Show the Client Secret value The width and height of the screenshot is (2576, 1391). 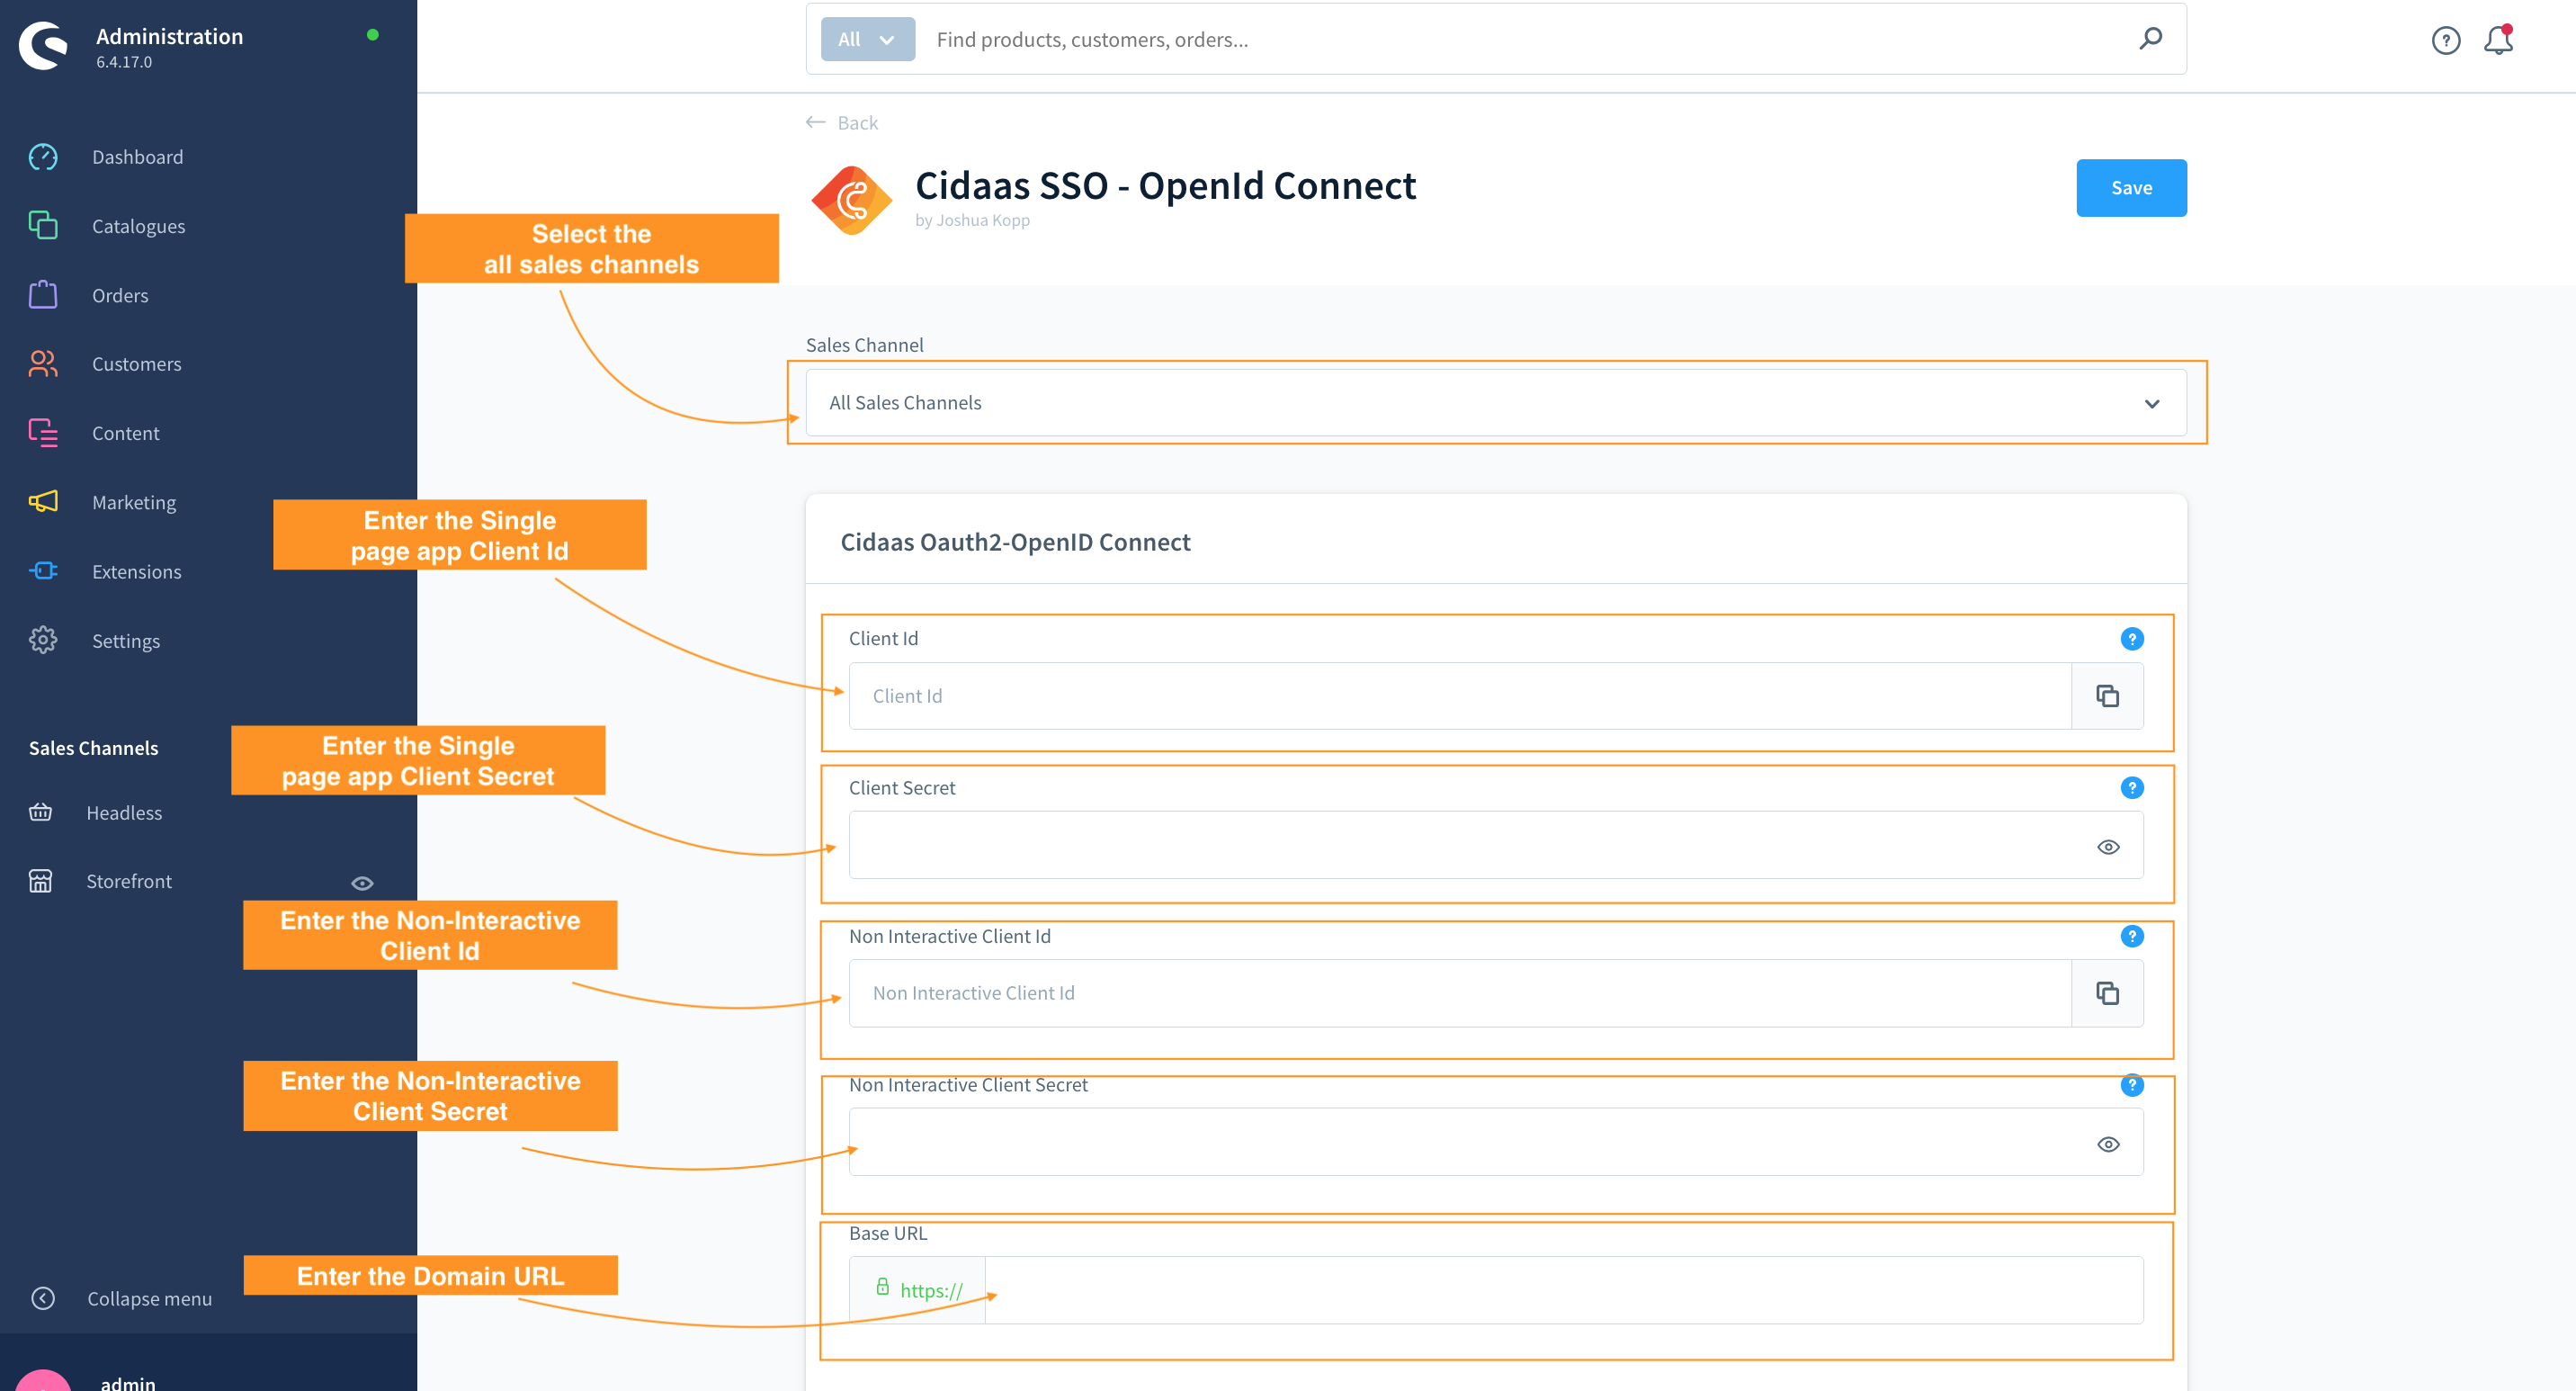coord(2108,847)
